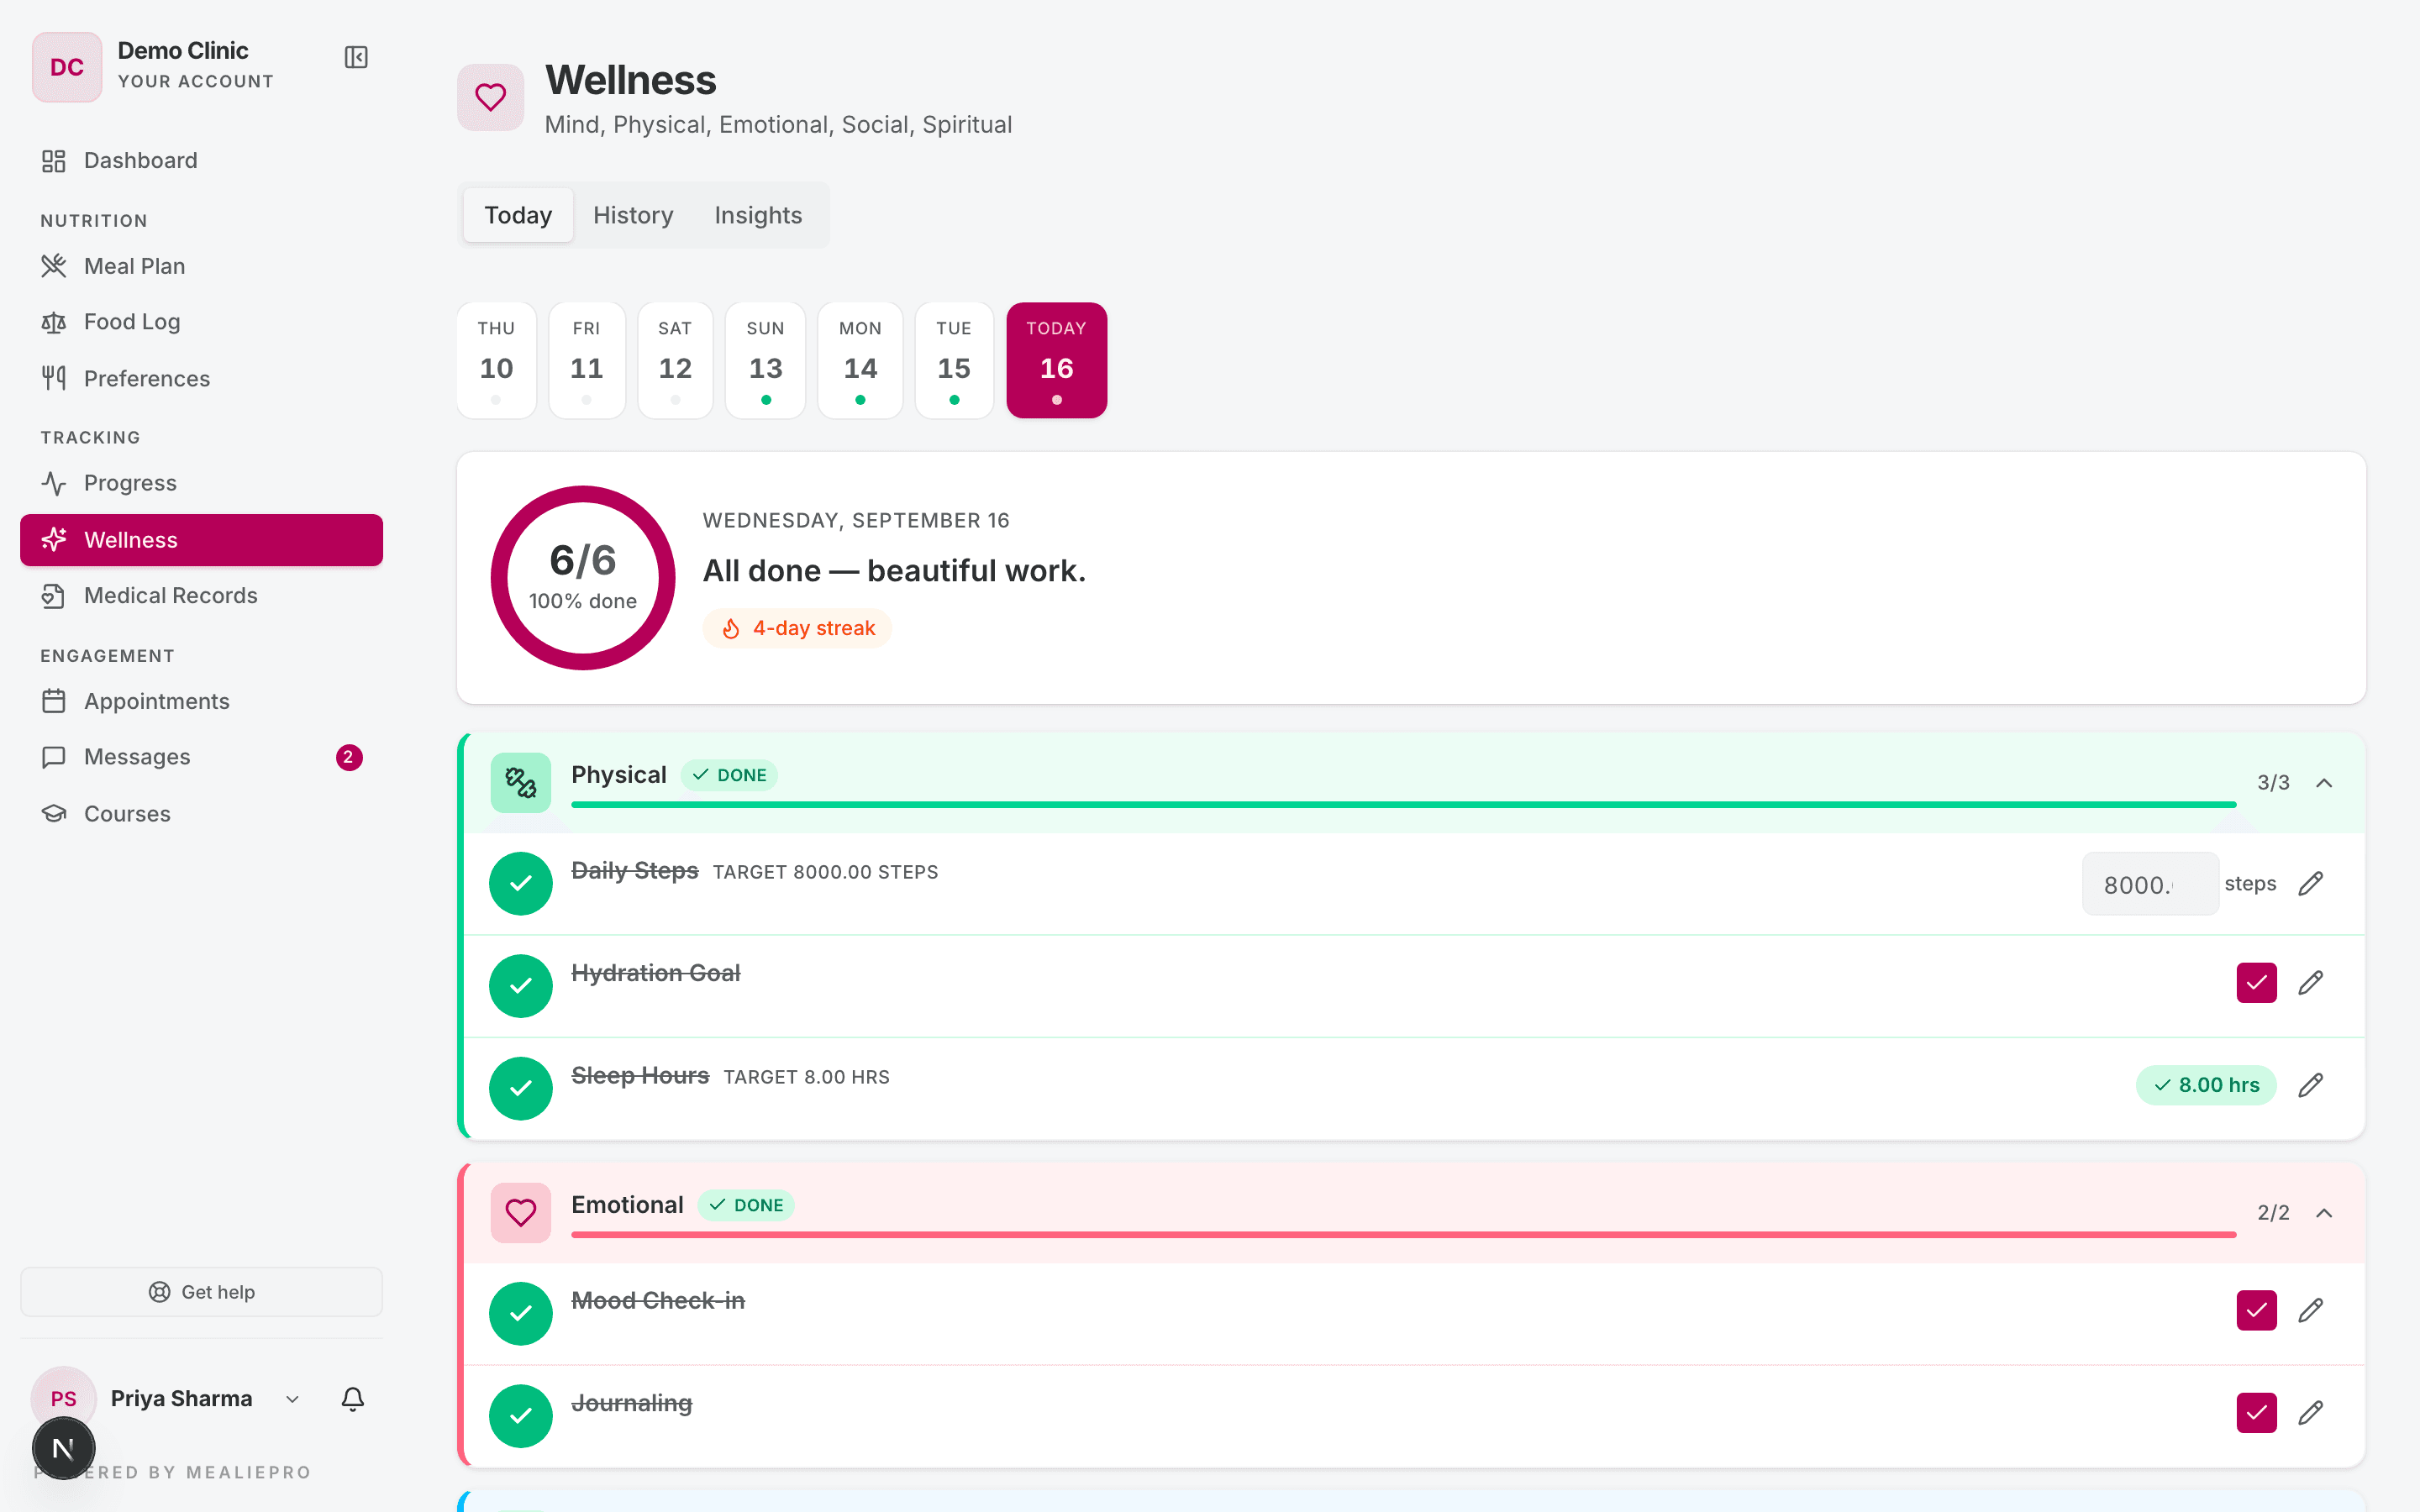Uncheck the Hydration Goal checkbox

point(2256,983)
